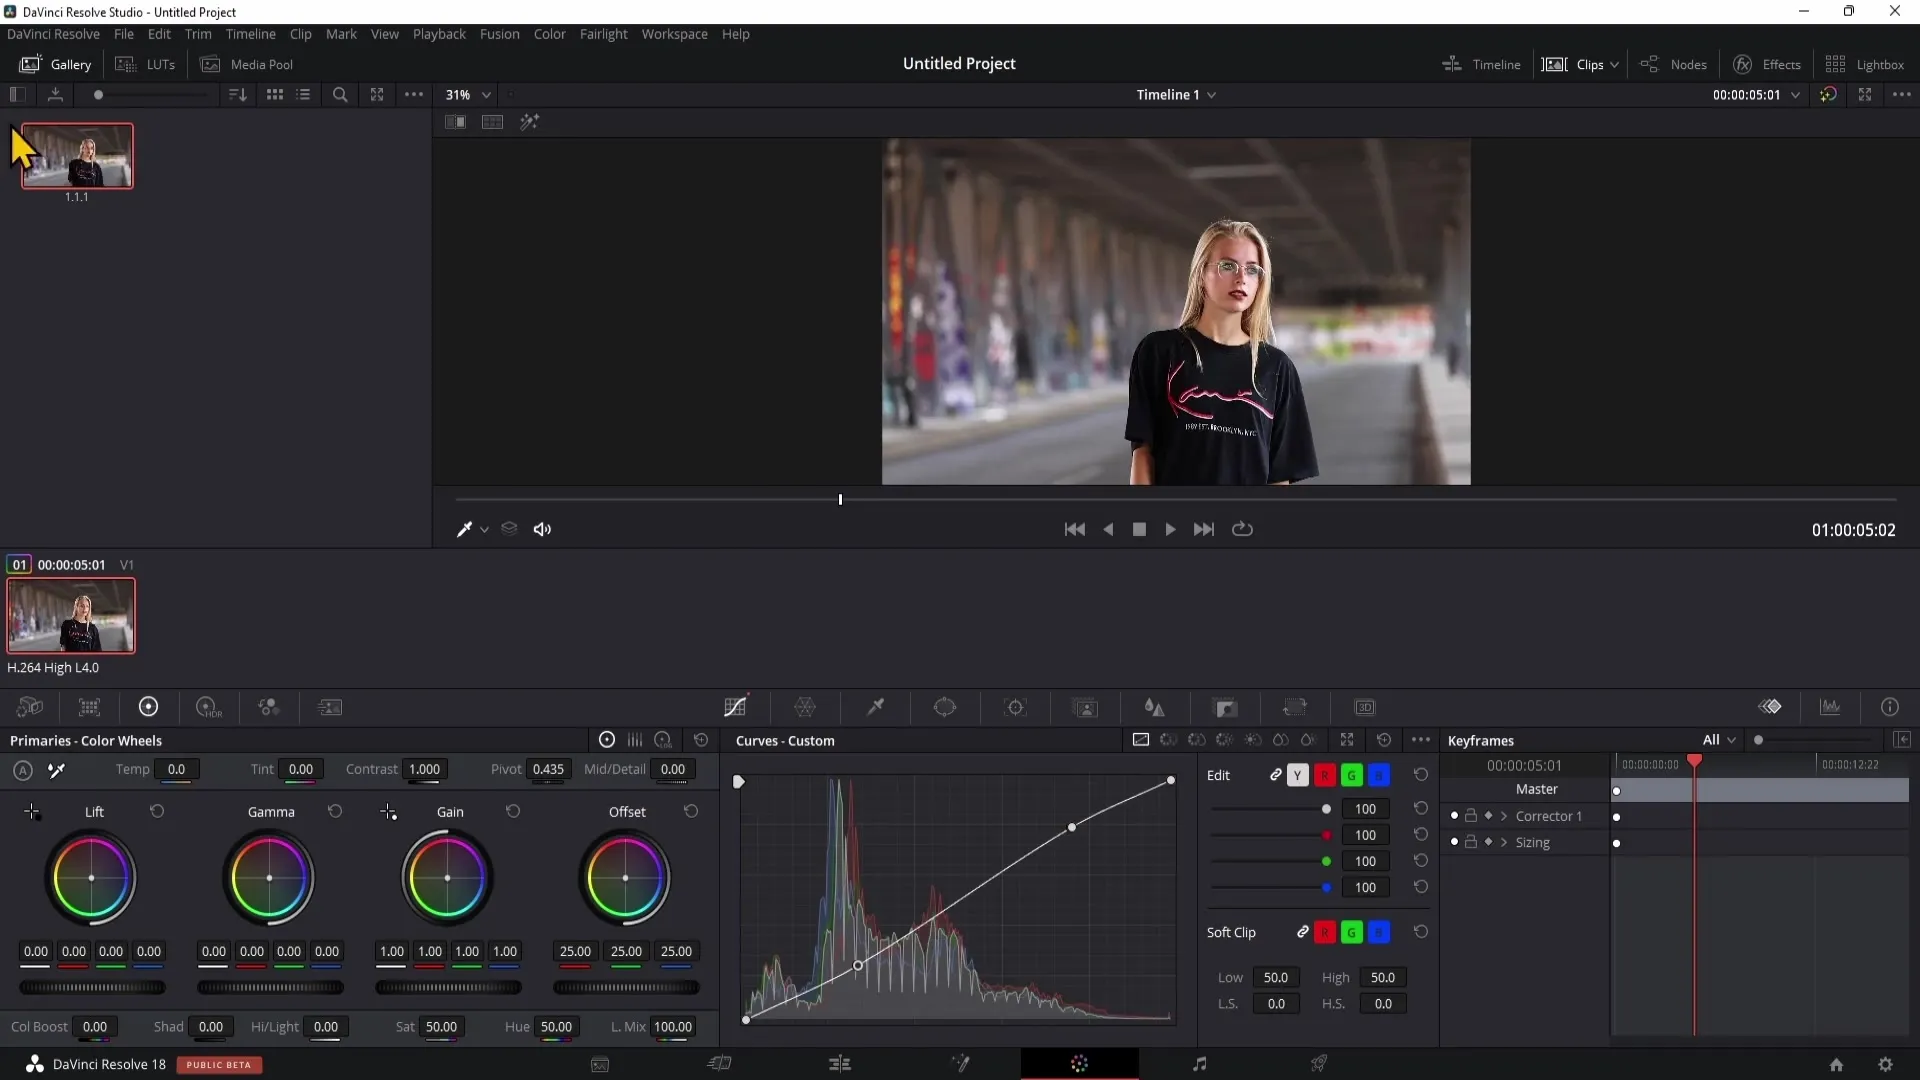Click the reset Lift button
The image size is (1920, 1080).
[156, 811]
